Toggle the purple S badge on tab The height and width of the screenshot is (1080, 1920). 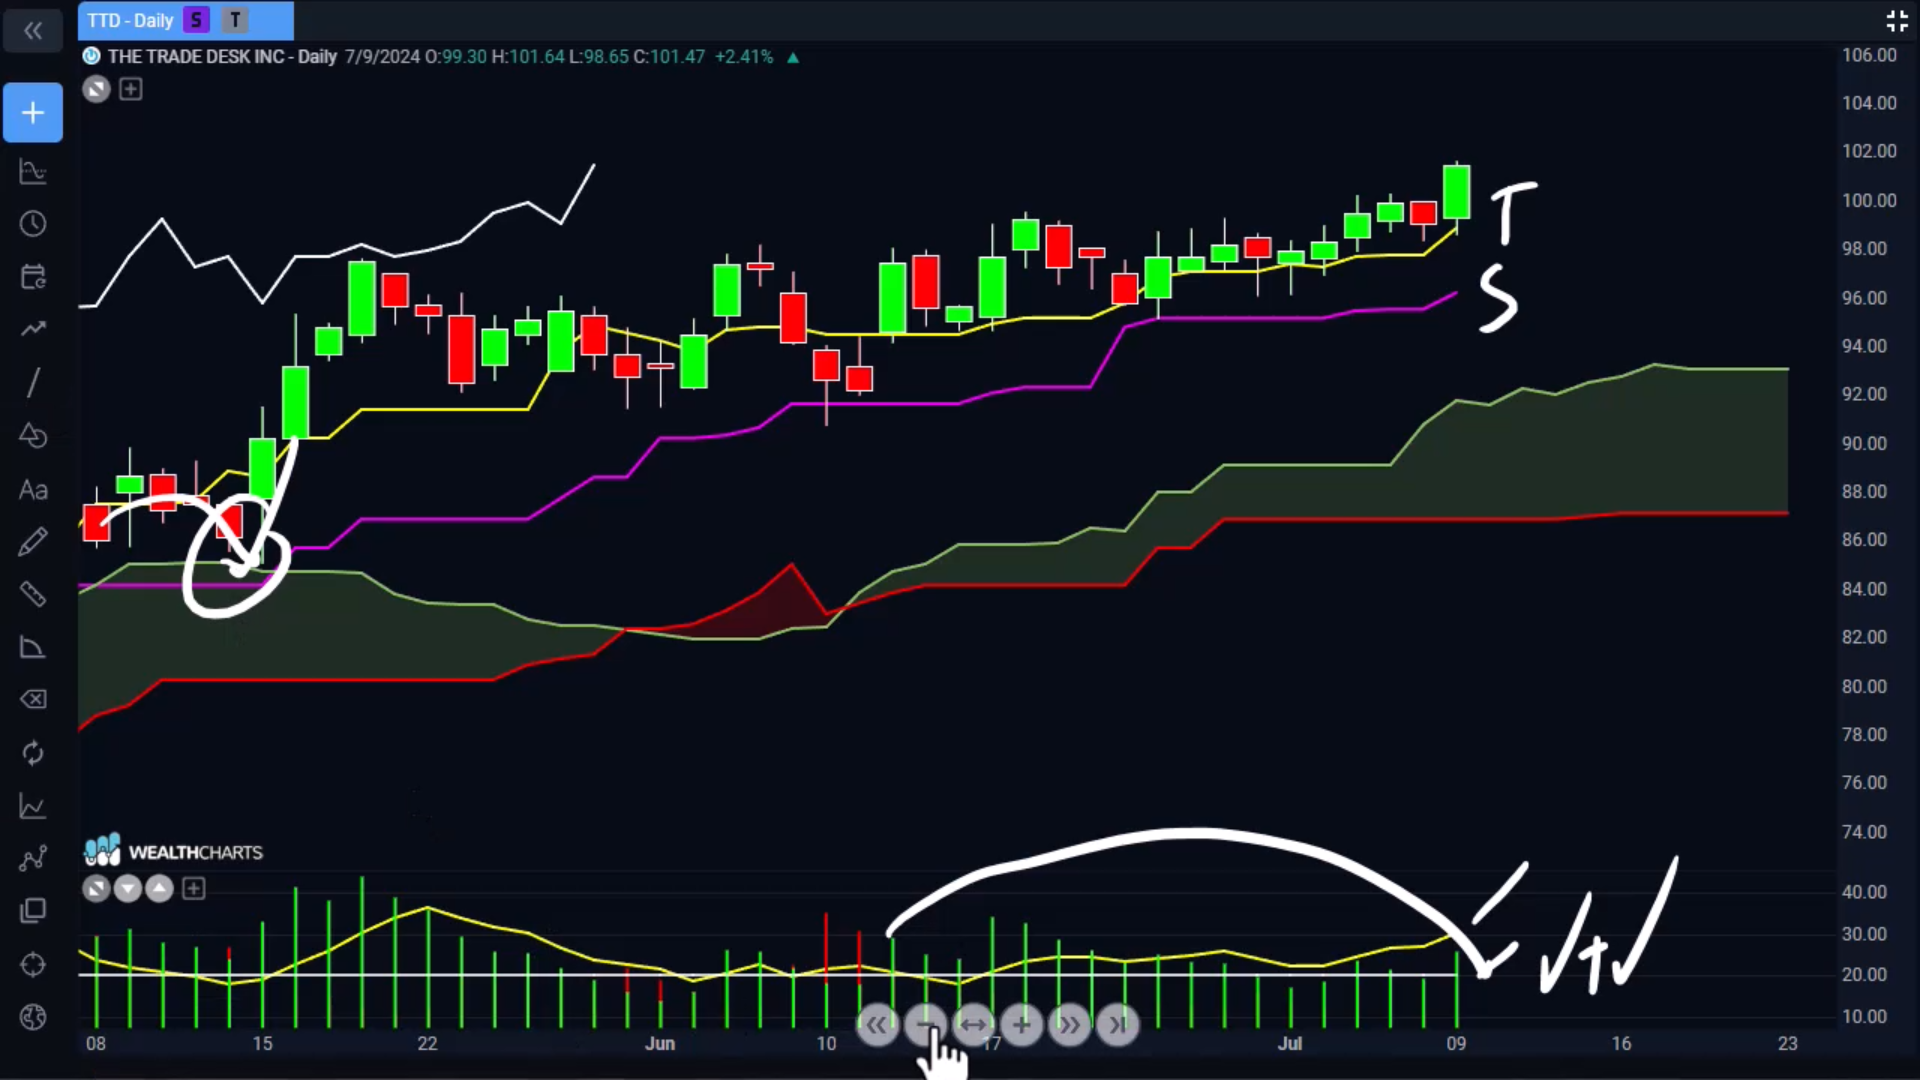(197, 20)
